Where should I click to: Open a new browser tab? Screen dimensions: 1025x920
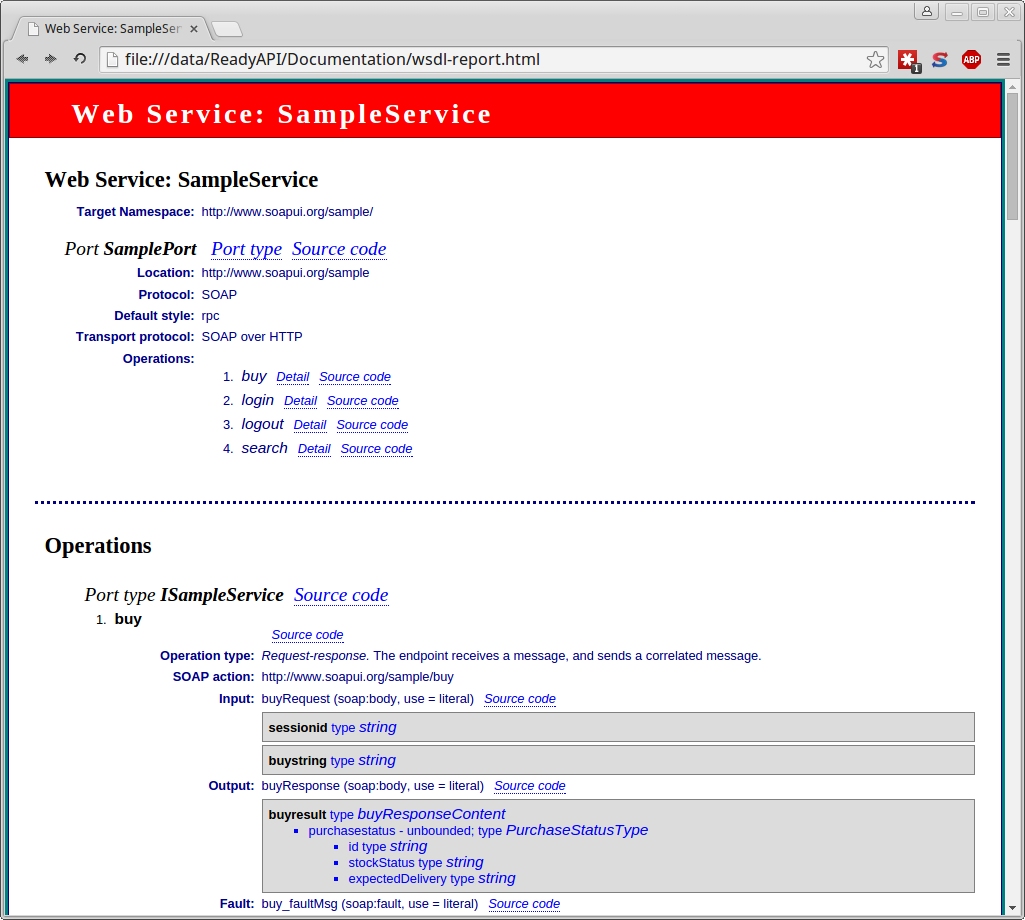[228, 29]
